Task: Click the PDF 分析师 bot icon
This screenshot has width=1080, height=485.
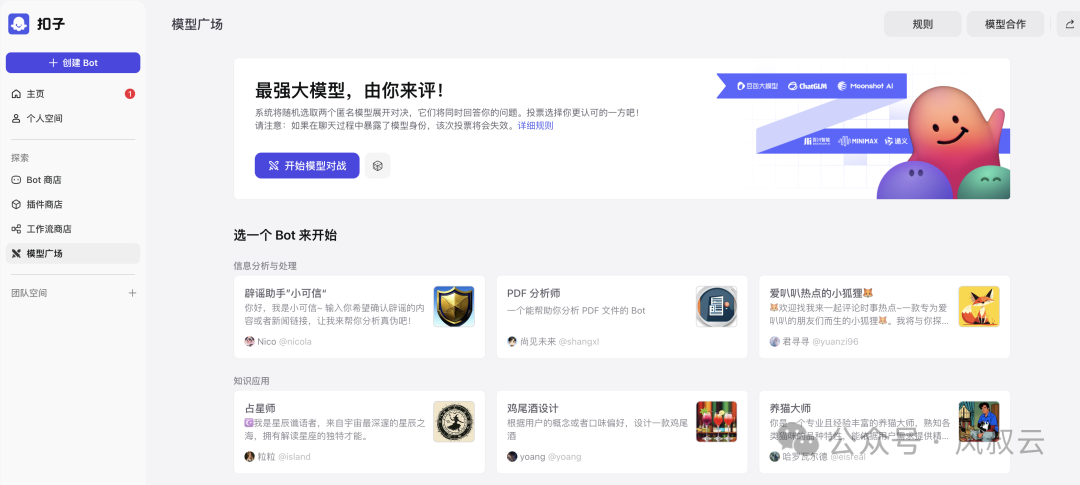Action: pos(716,306)
